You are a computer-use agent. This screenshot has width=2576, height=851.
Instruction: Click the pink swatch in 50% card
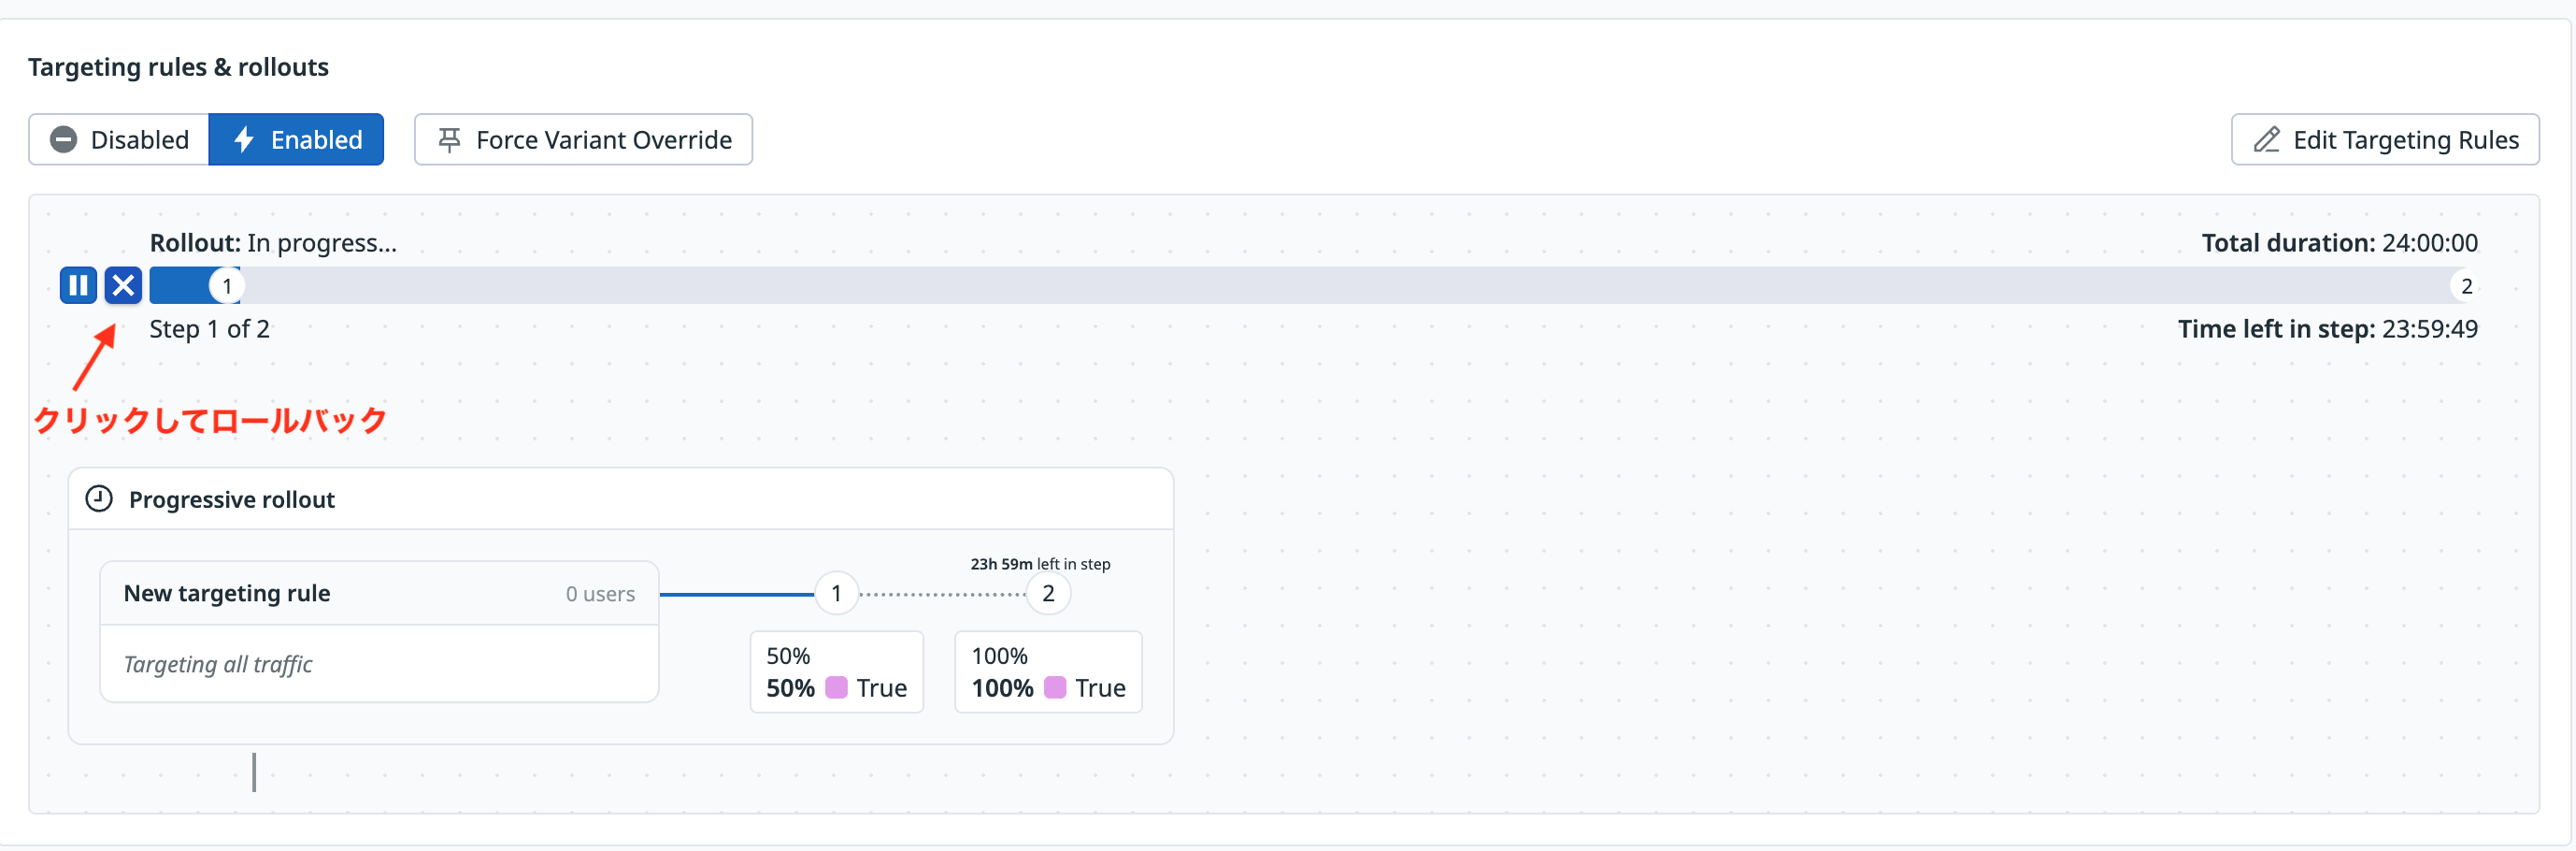point(836,688)
